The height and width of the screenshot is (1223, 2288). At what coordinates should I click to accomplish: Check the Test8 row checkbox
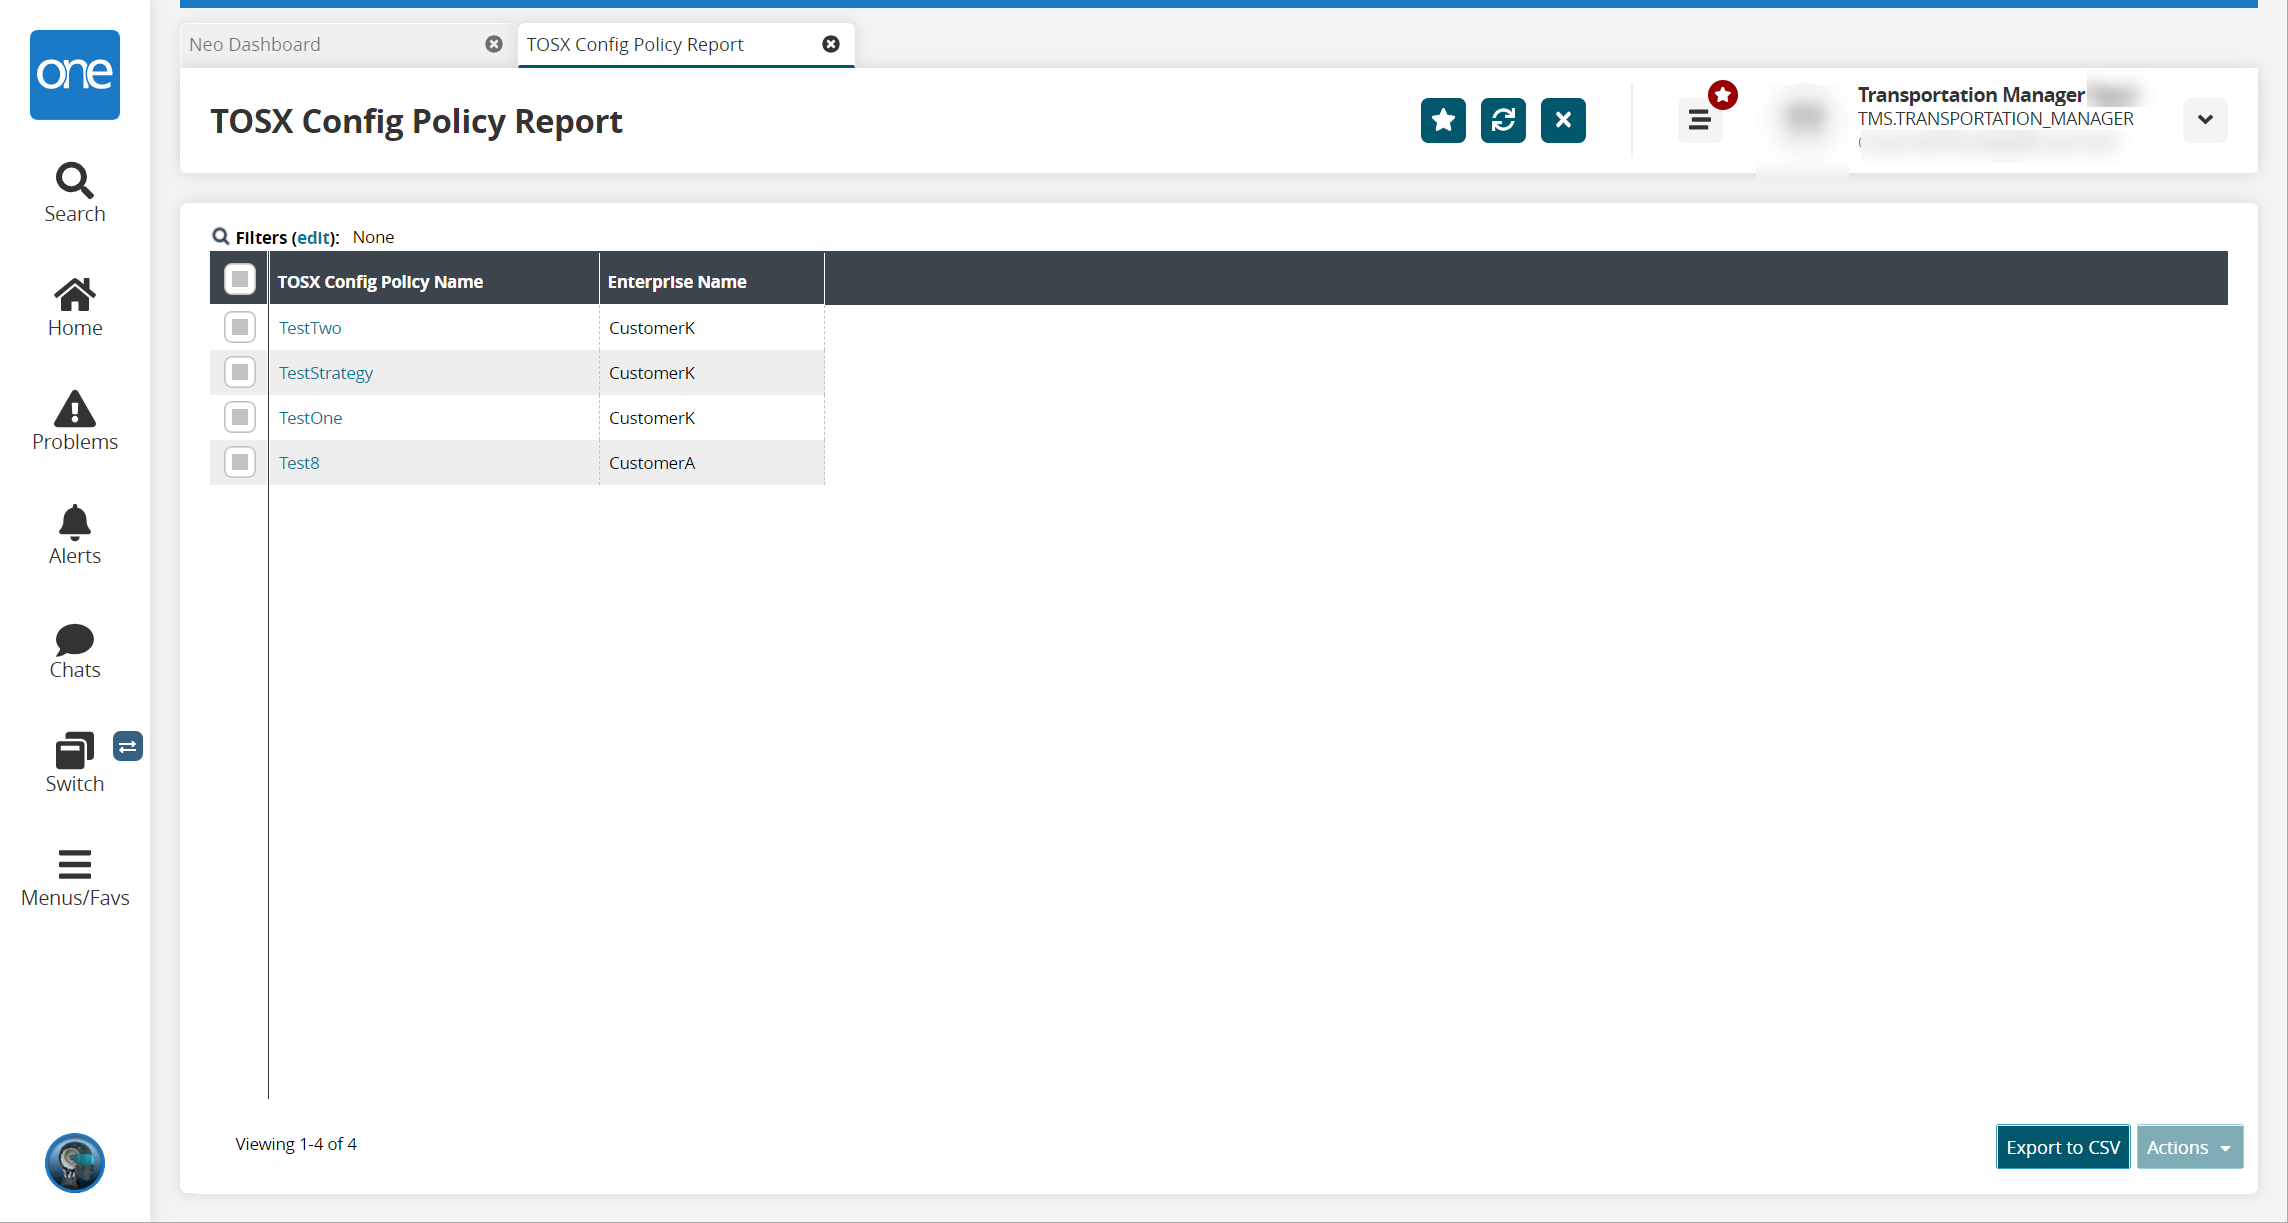pyautogui.click(x=240, y=462)
